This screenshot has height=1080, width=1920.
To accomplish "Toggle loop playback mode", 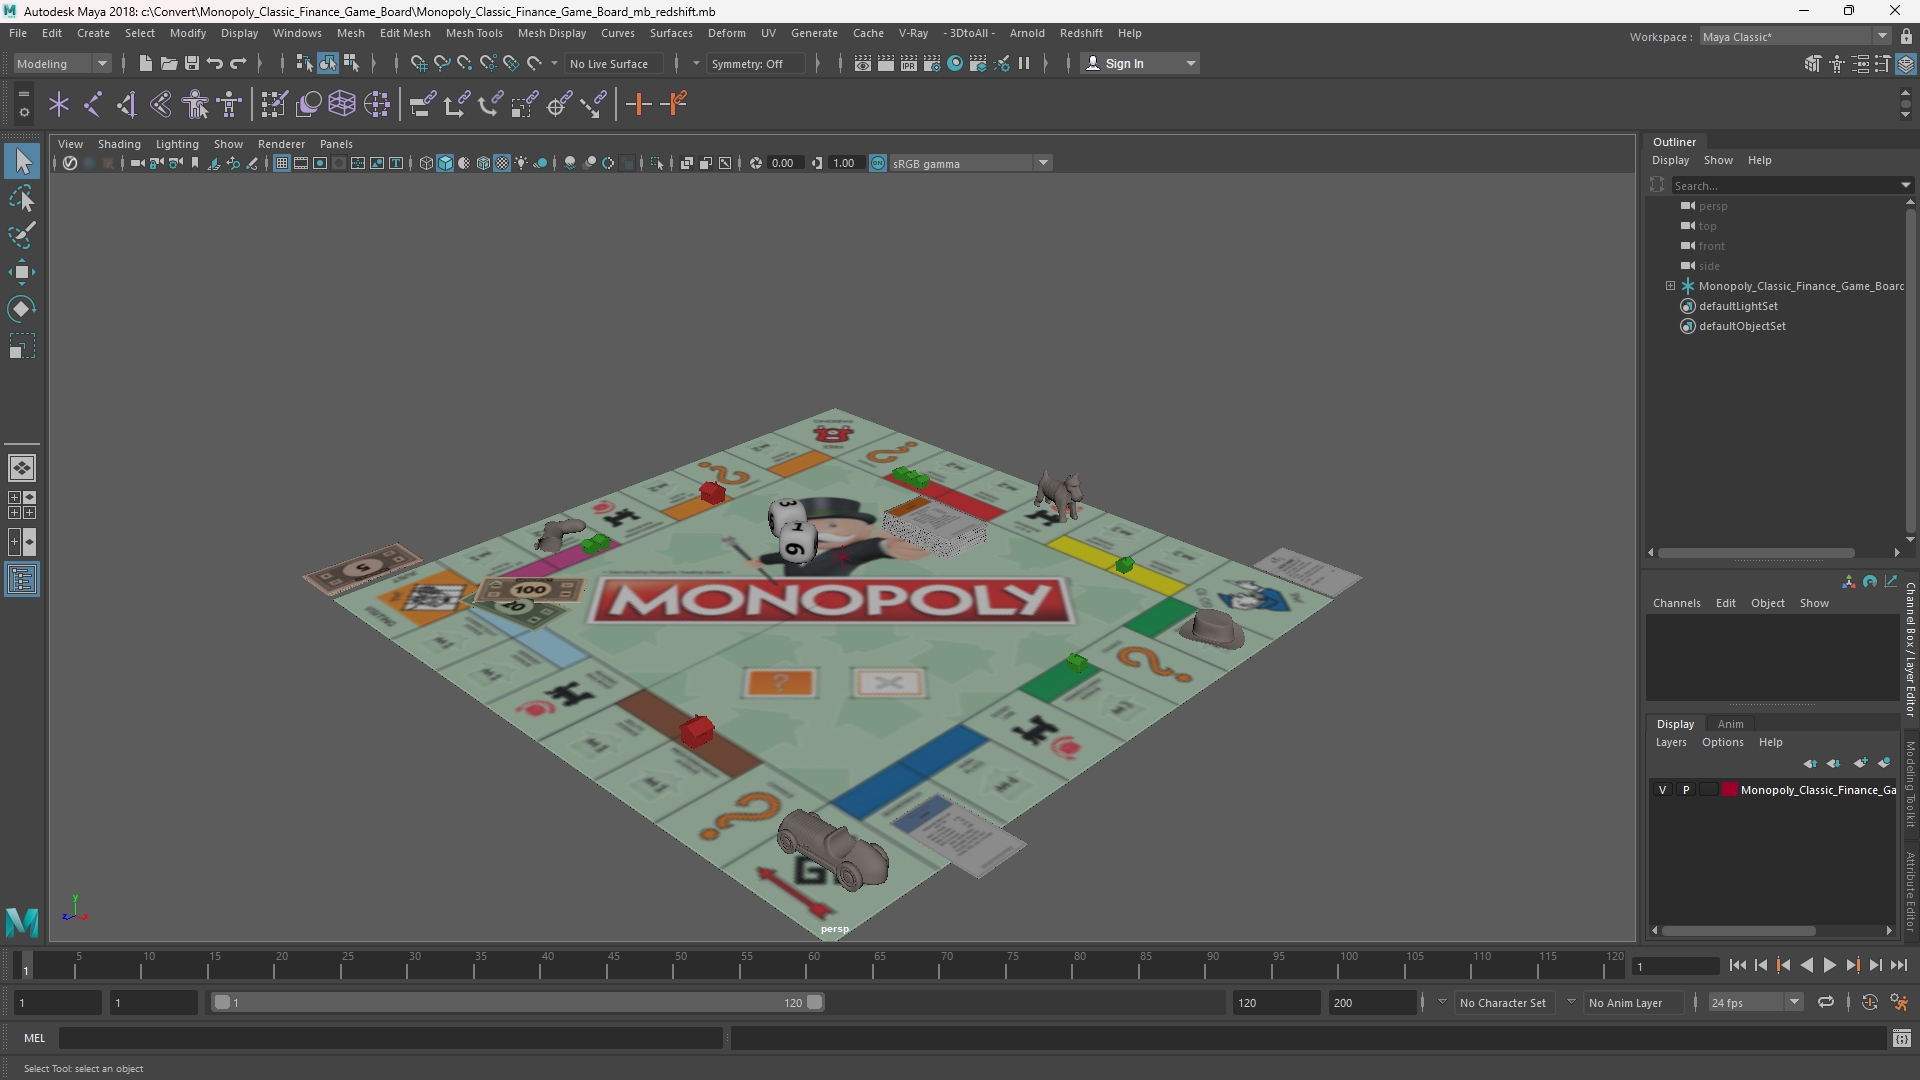I will point(1826,1002).
